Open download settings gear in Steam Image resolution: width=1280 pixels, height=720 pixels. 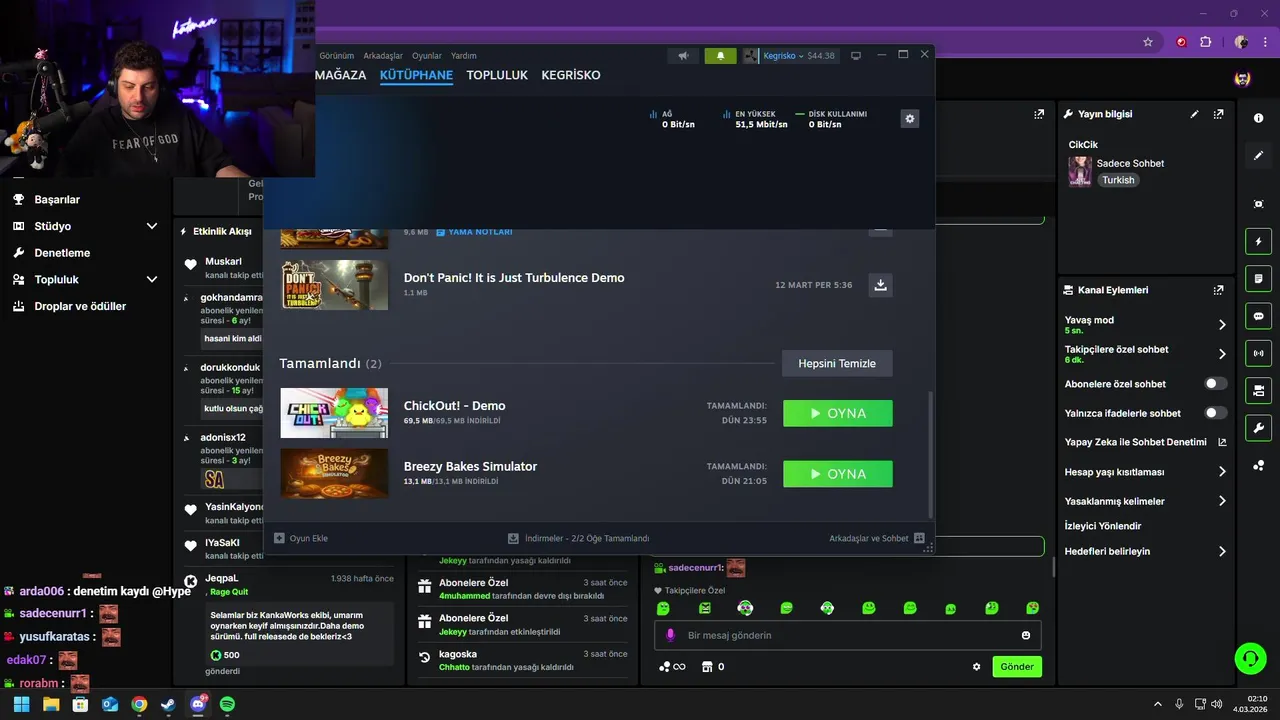(x=909, y=119)
